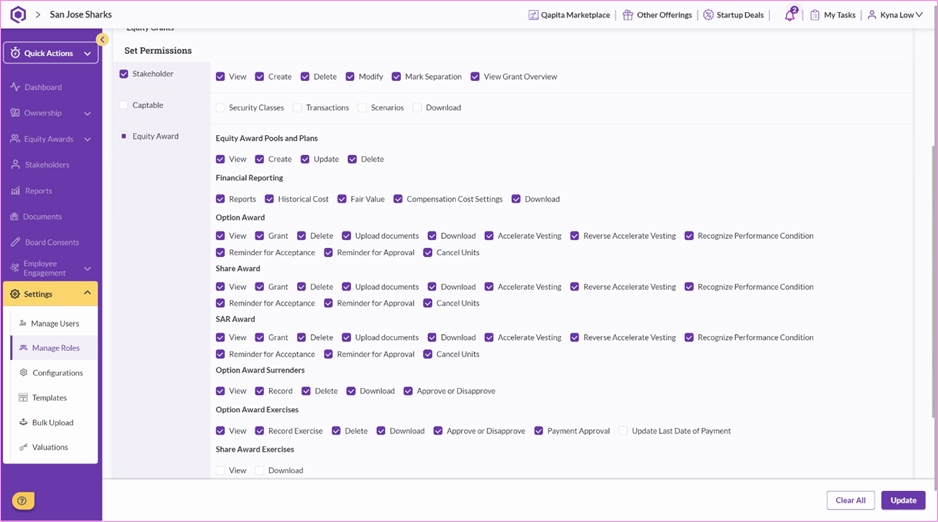Viewport: 938px width, 522px height.
Task: Open Templates settings page
Action: [x=49, y=398]
